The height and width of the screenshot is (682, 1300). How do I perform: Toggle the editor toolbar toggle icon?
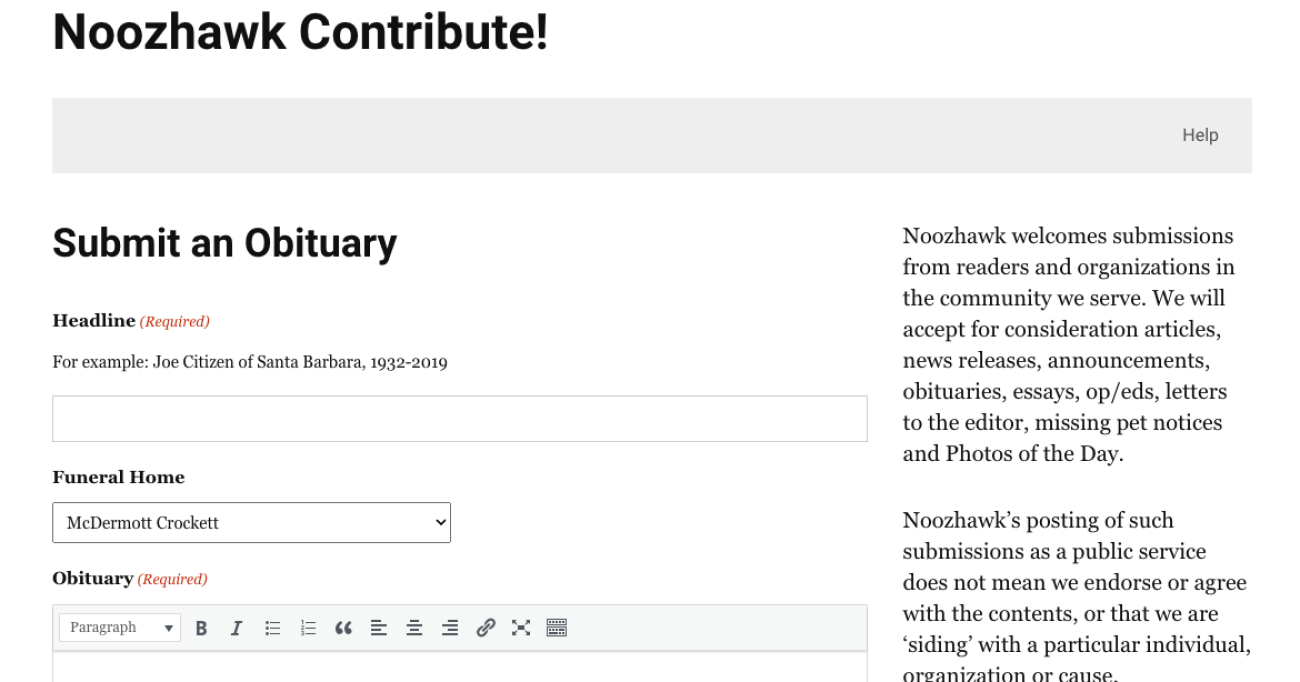click(x=557, y=628)
